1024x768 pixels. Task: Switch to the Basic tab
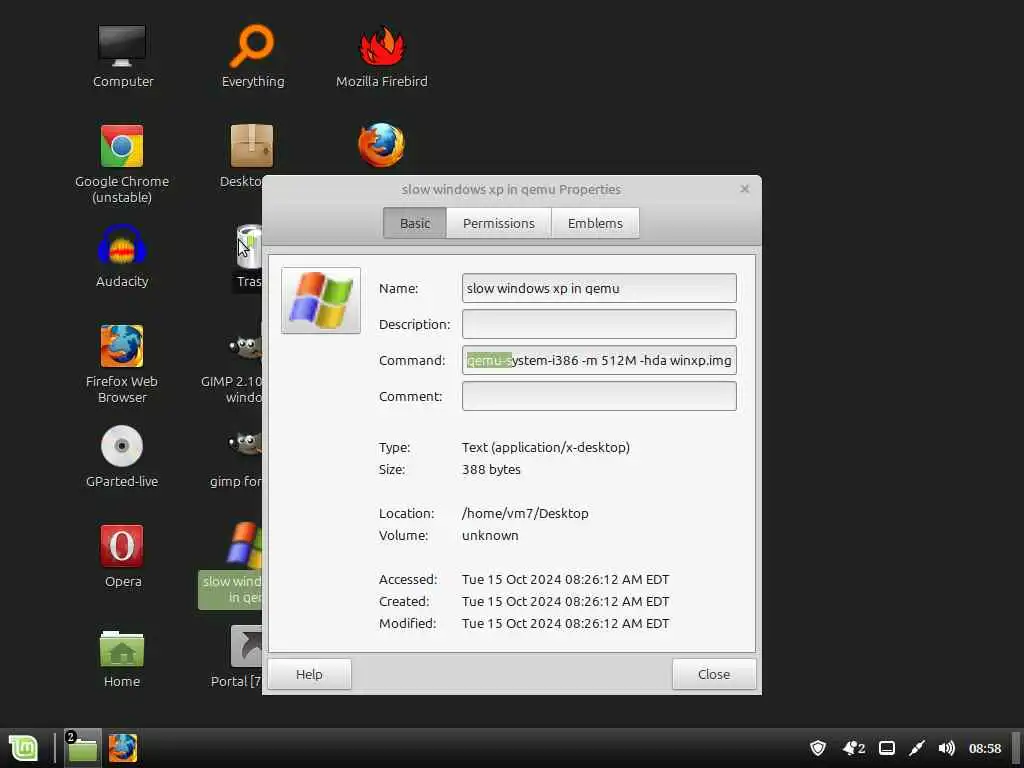415,223
